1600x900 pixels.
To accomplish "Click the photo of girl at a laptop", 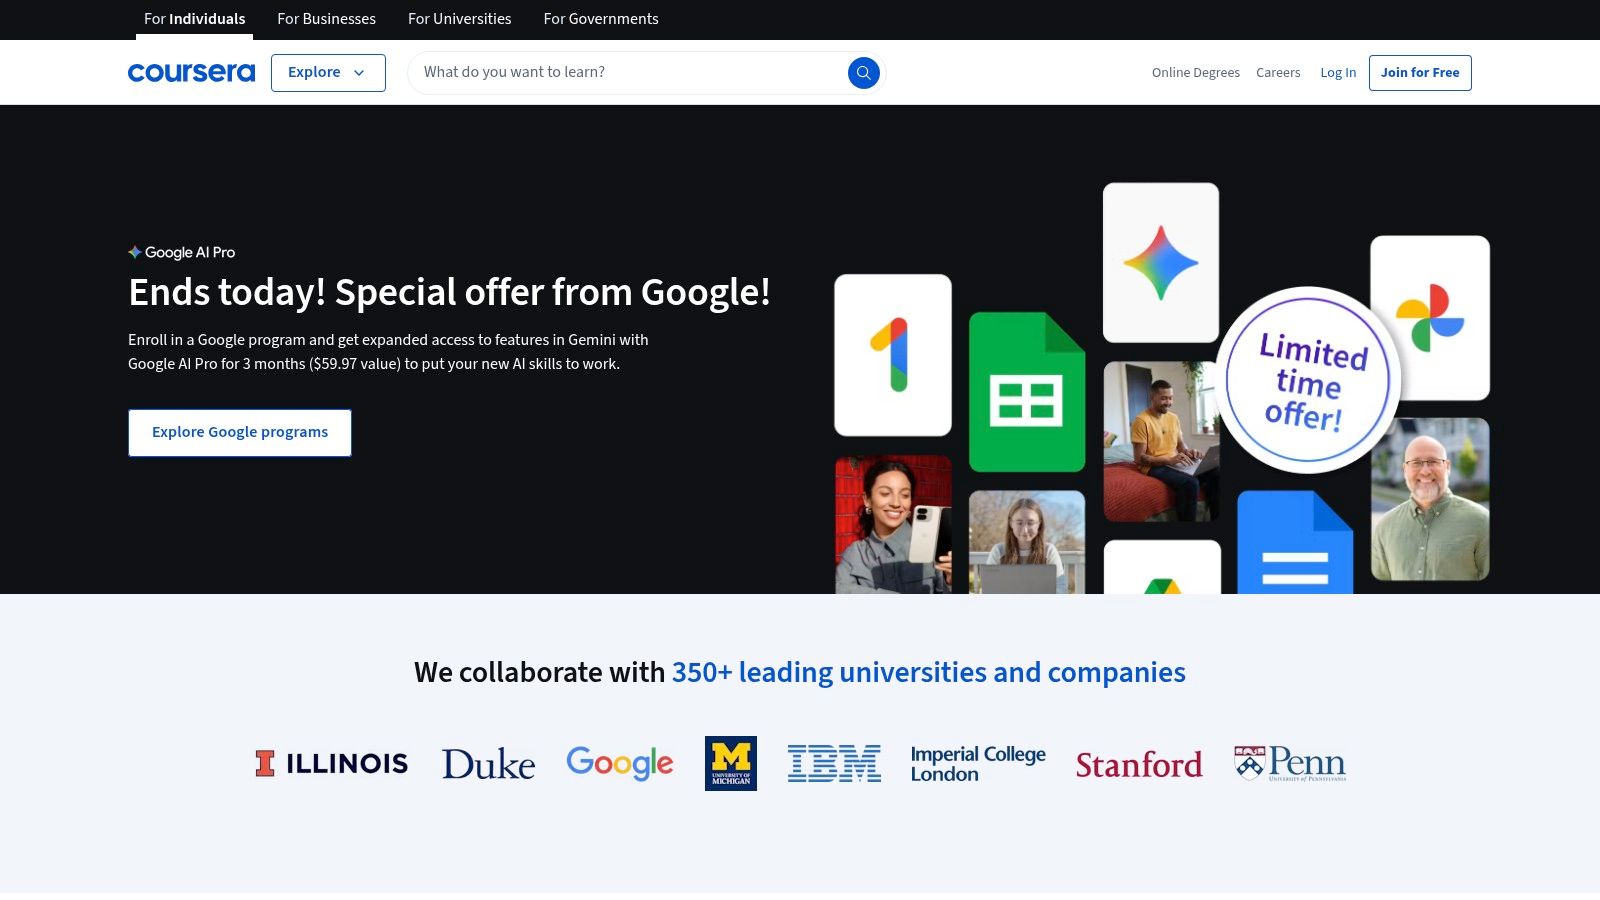I will point(1027,542).
